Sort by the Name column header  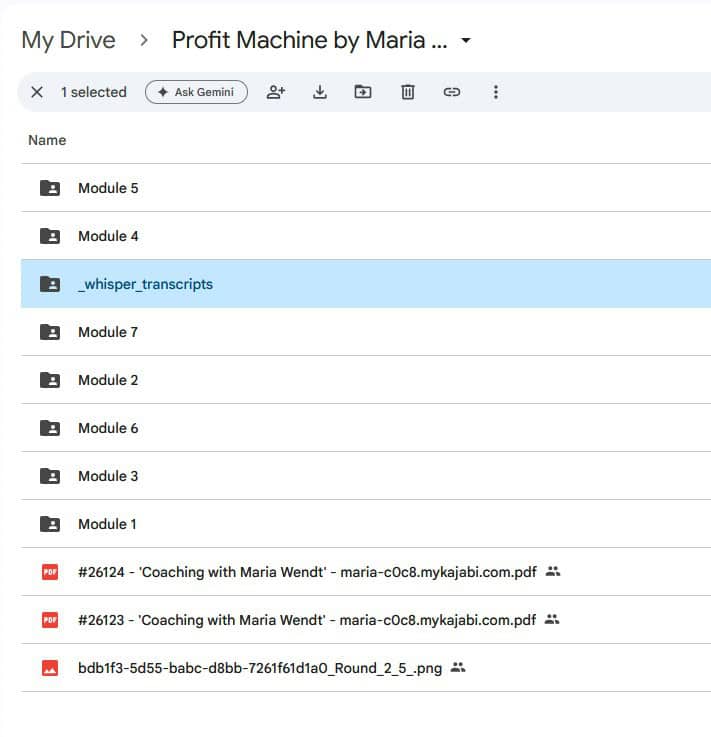click(x=47, y=140)
